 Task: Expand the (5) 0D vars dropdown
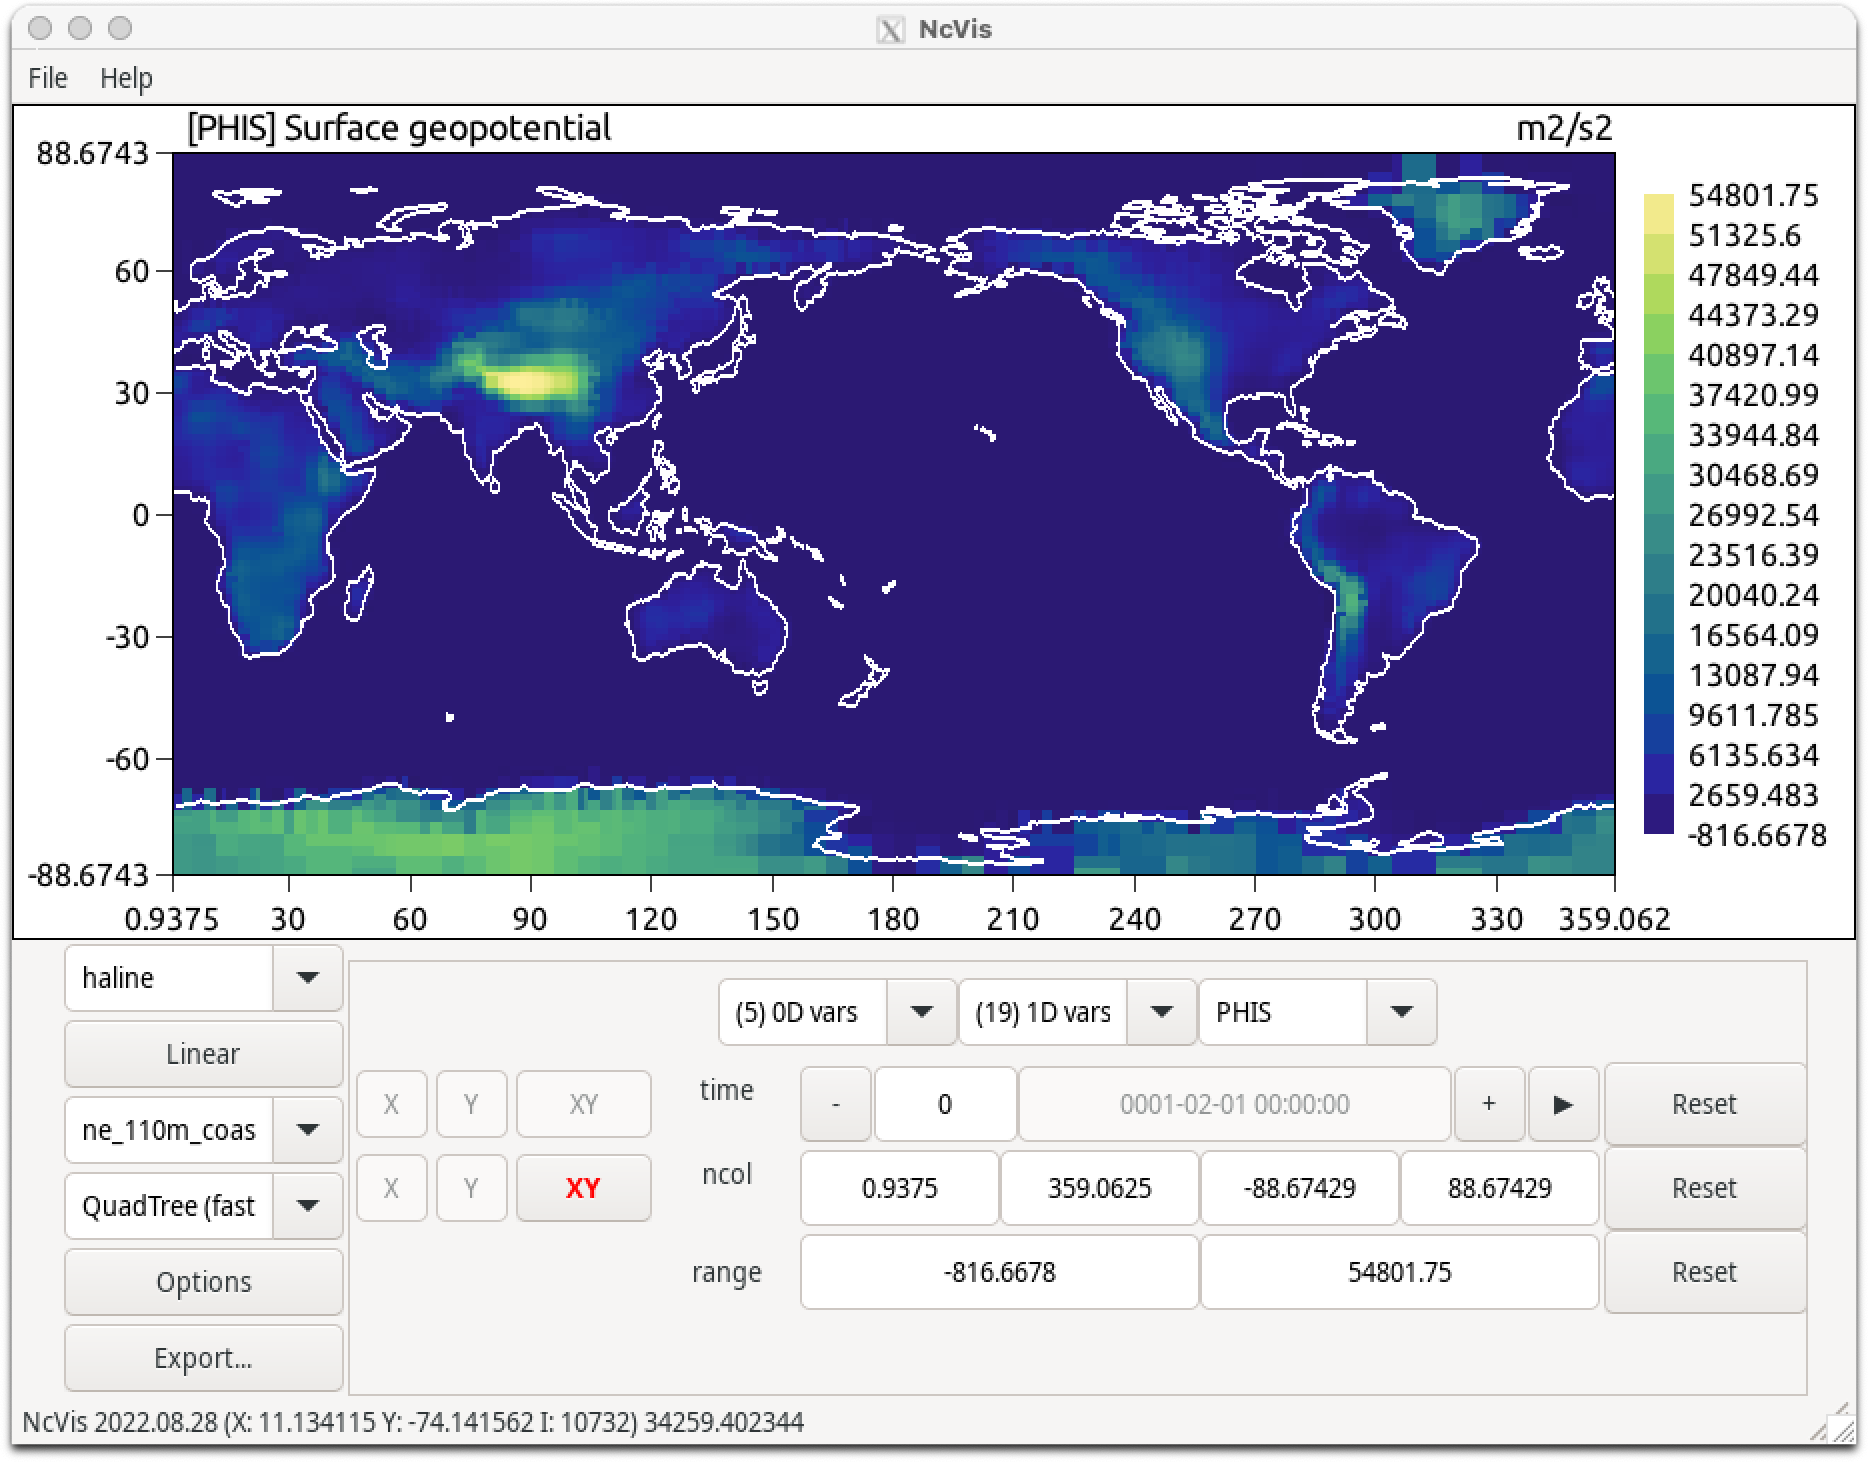(x=921, y=1012)
